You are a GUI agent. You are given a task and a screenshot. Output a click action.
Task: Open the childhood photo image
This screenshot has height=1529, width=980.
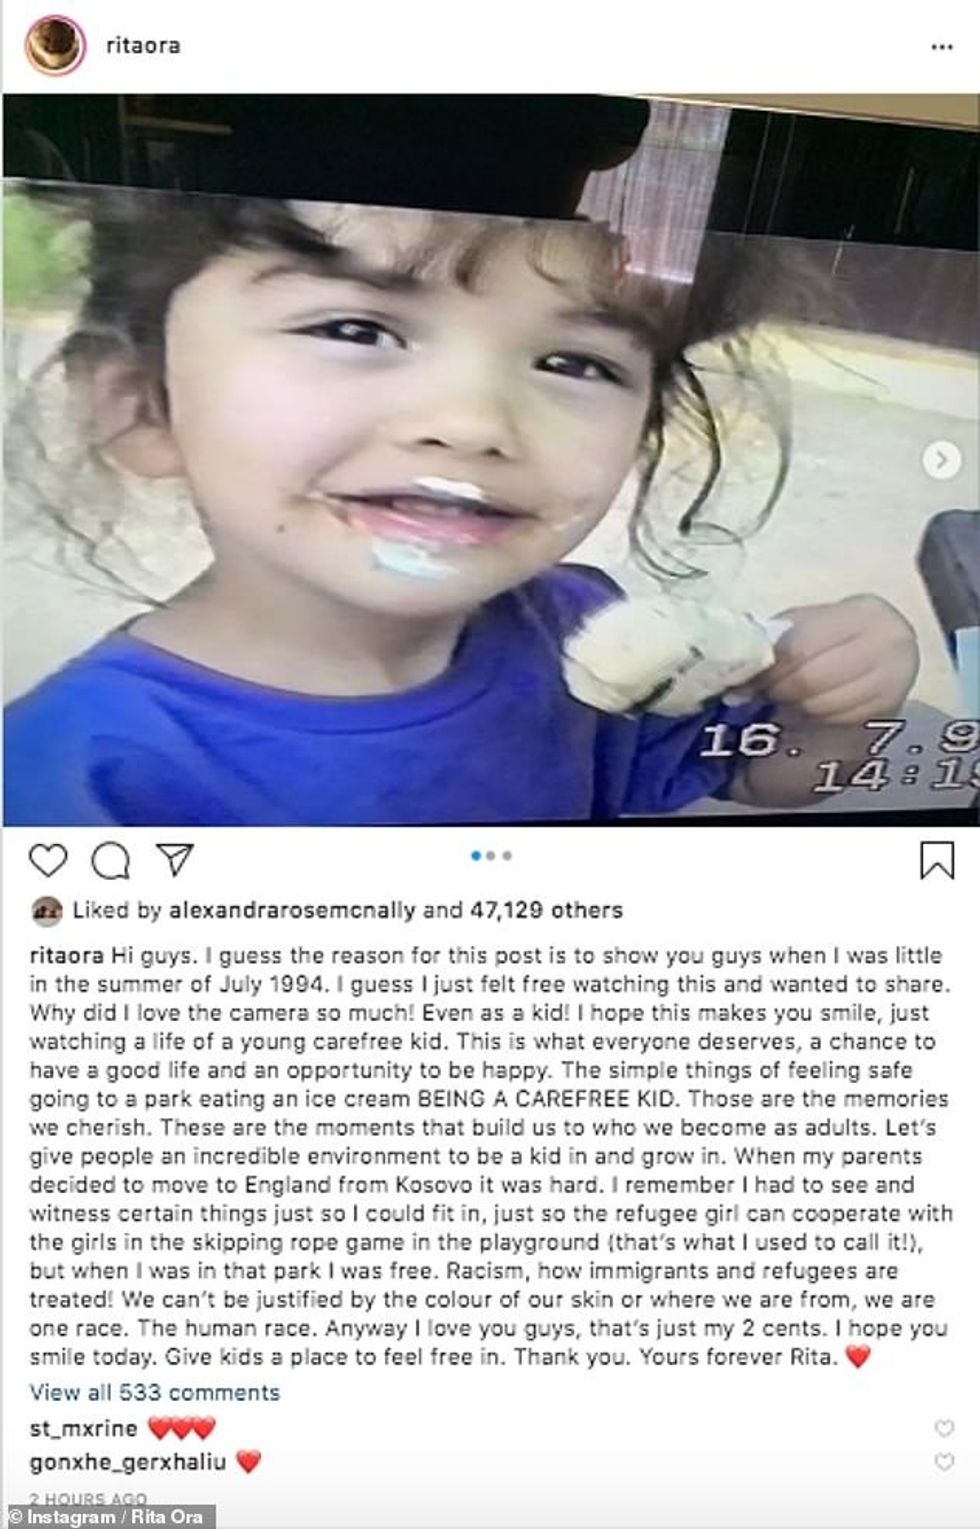point(490,460)
